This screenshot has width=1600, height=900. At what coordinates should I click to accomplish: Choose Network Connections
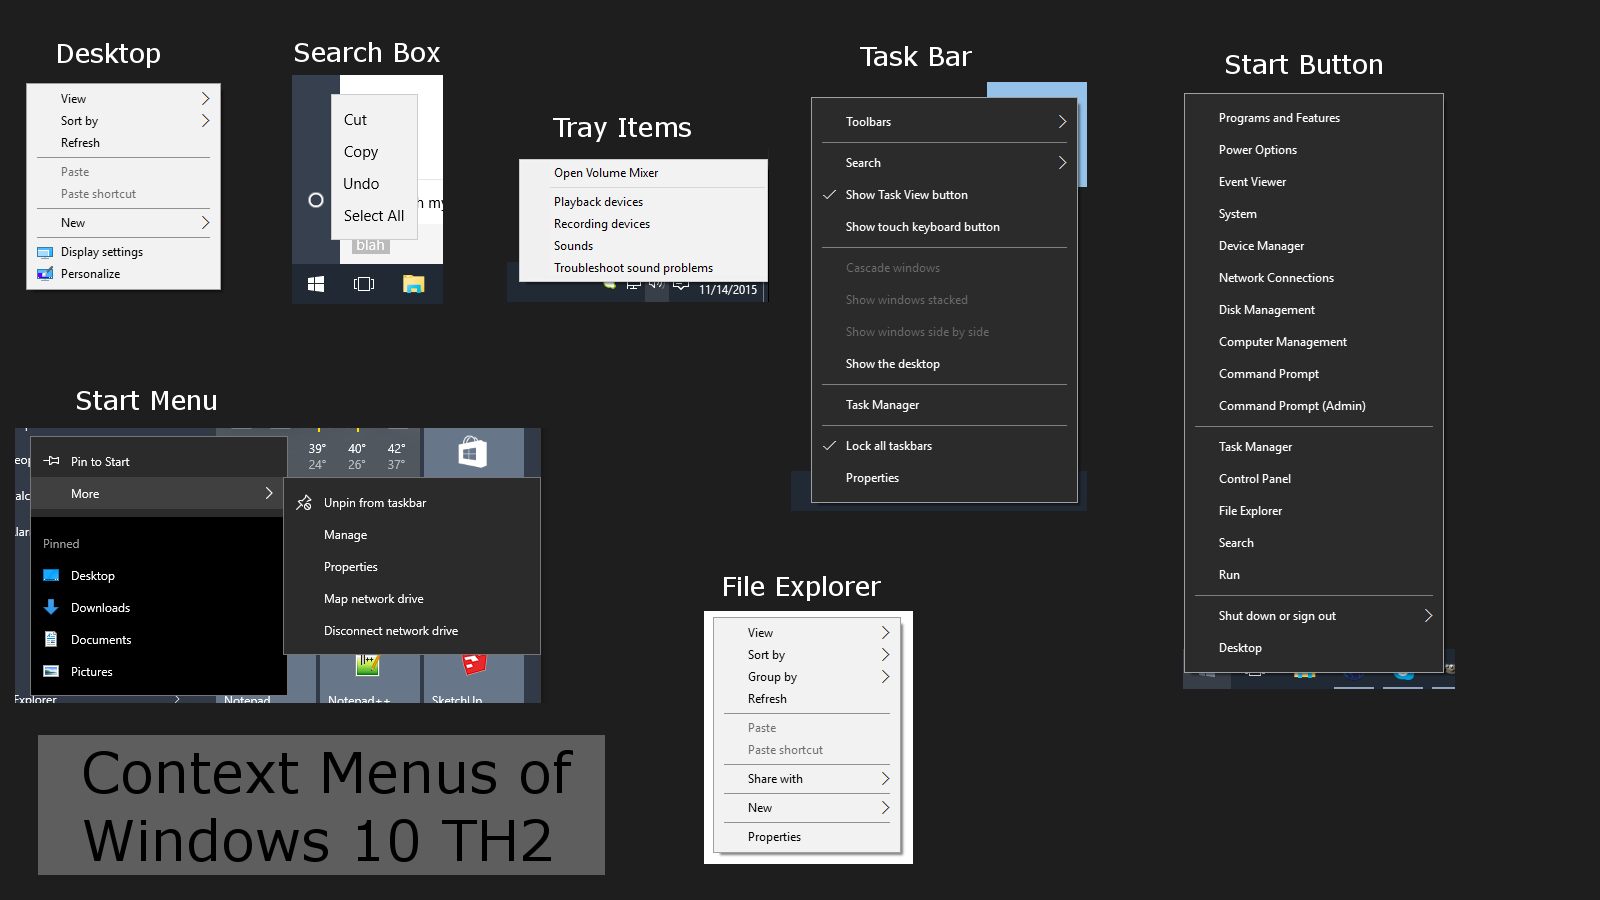pos(1276,278)
